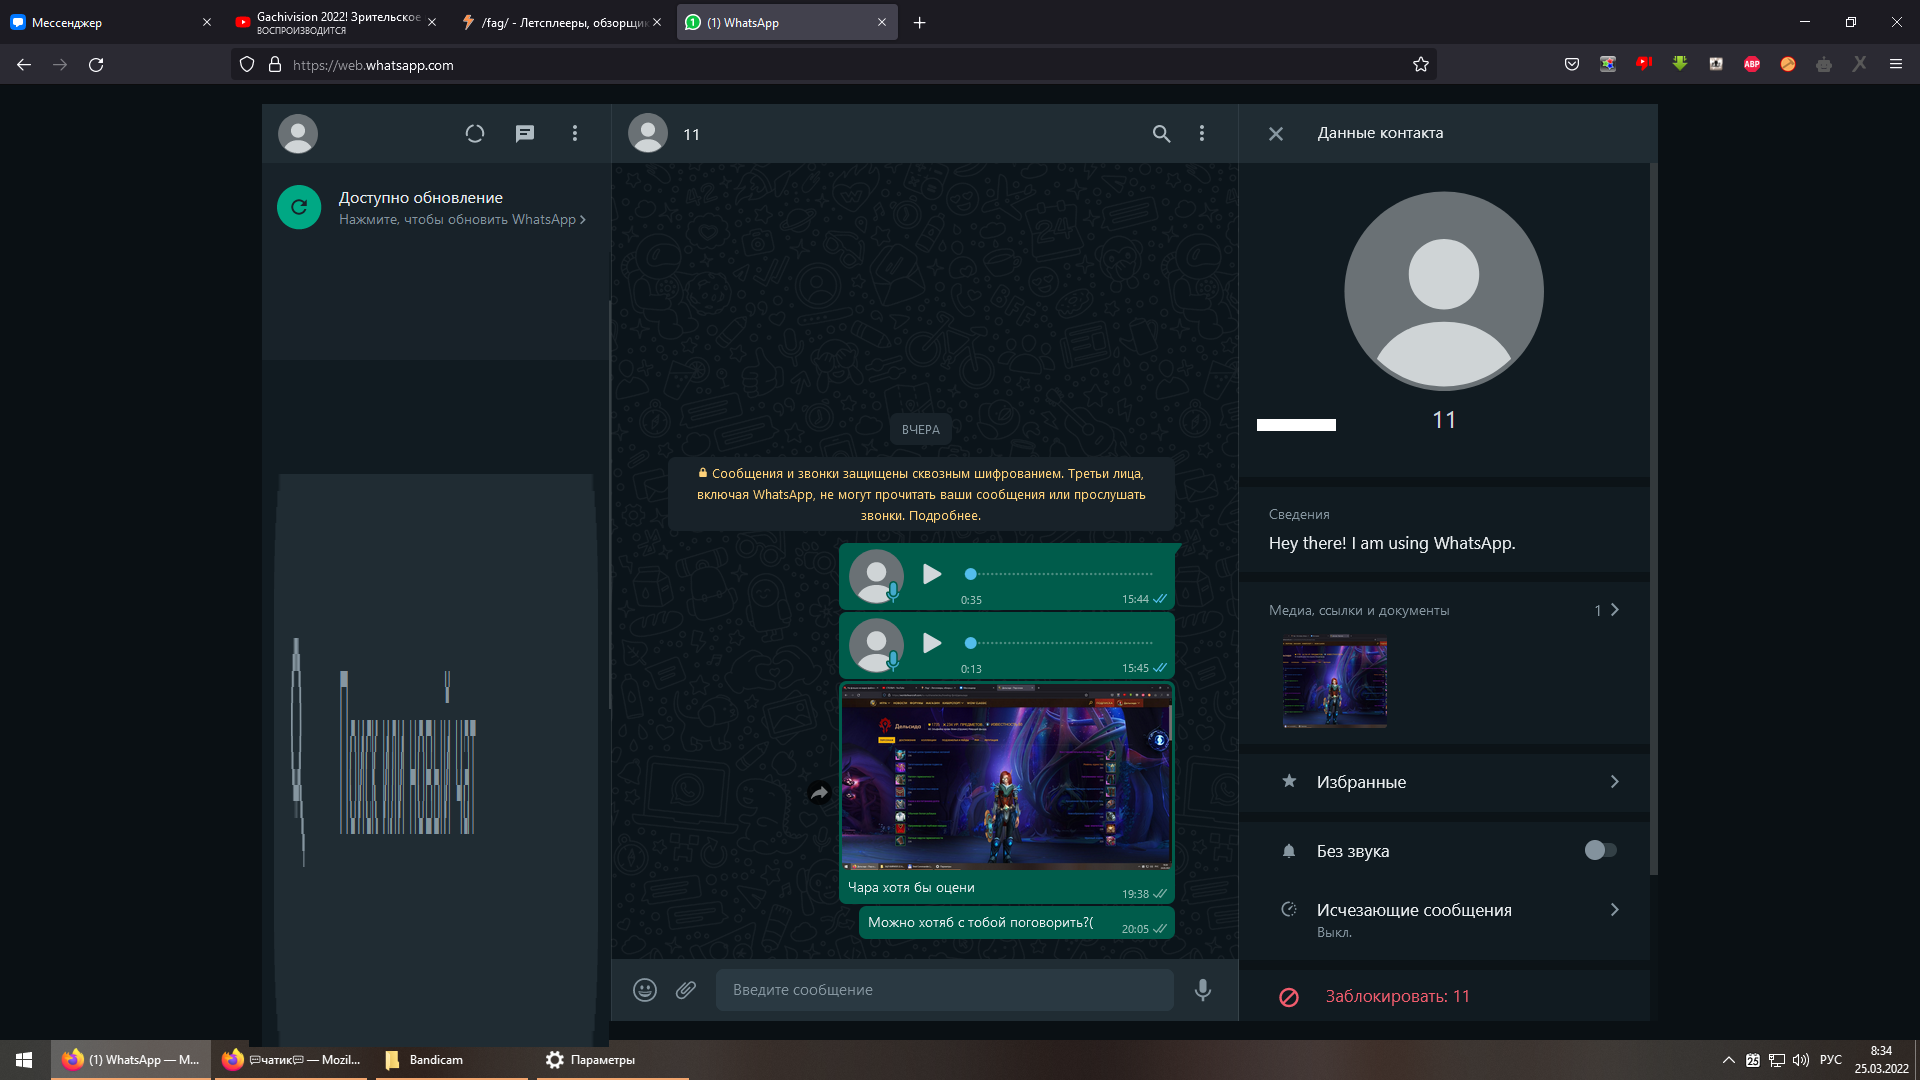This screenshot has height=1080, width=1920.
Task: Click message Можно хотяб с тобой поговорить
Action: [980, 922]
